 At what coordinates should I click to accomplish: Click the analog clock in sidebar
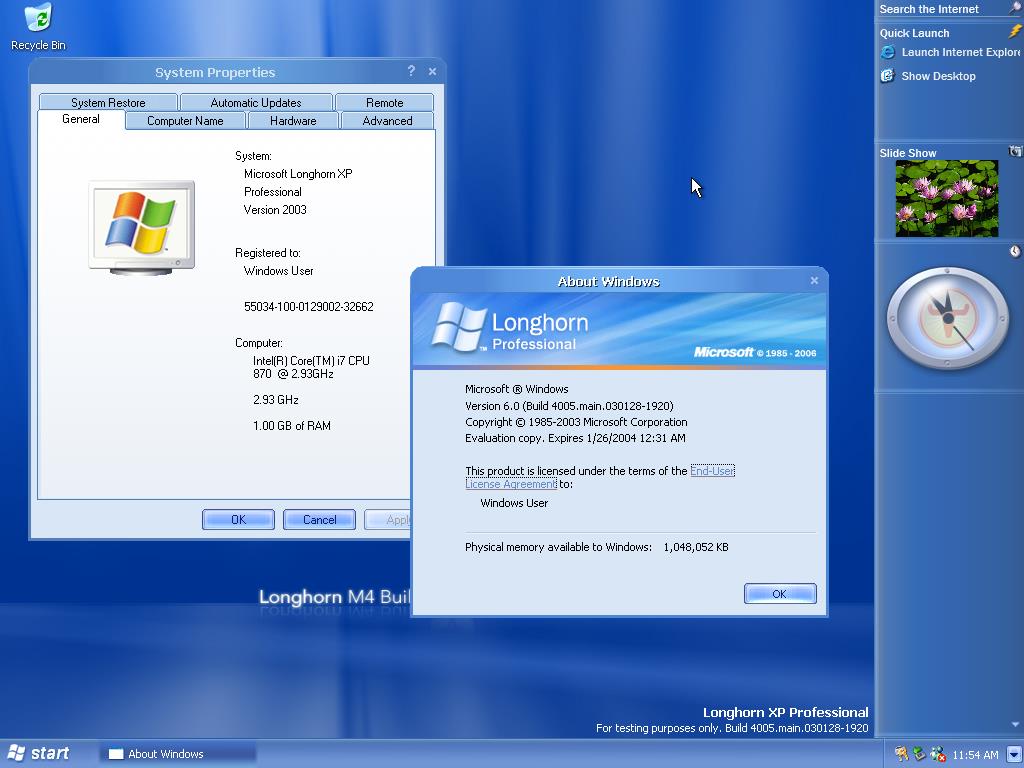pyautogui.click(x=948, y=318)
